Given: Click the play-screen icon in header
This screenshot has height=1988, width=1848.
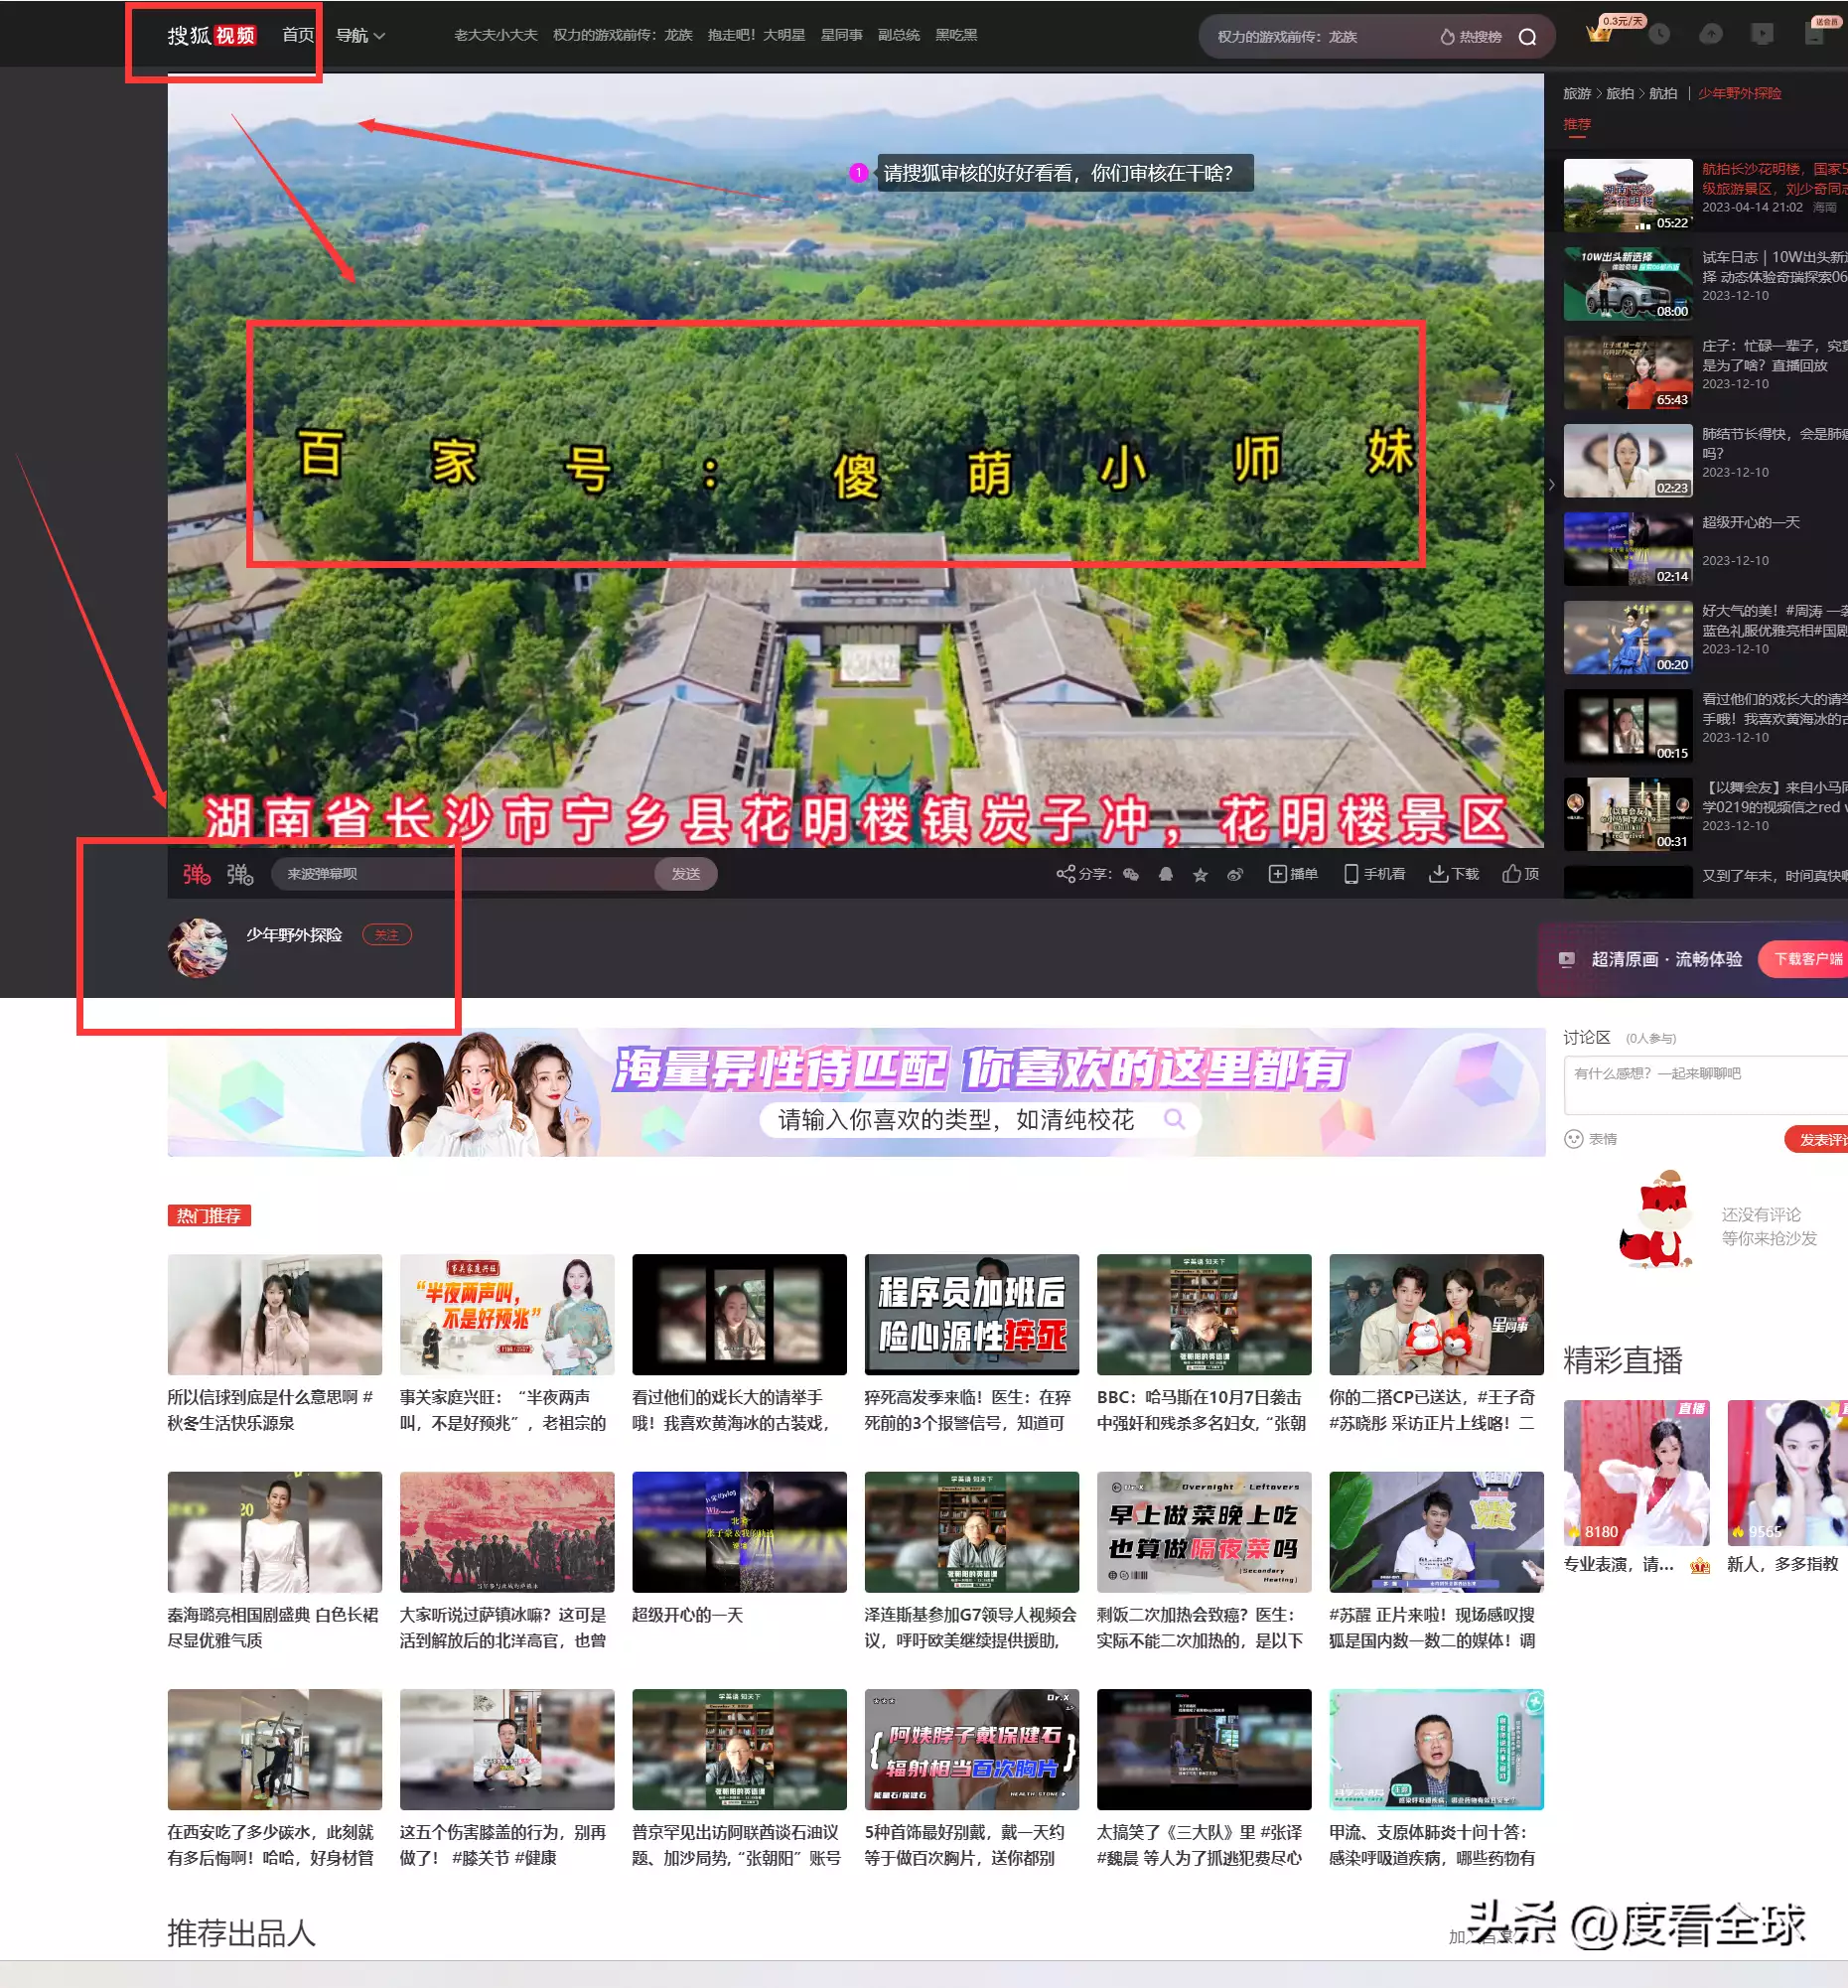Looking at the screenshot, I should [1762, 34].
